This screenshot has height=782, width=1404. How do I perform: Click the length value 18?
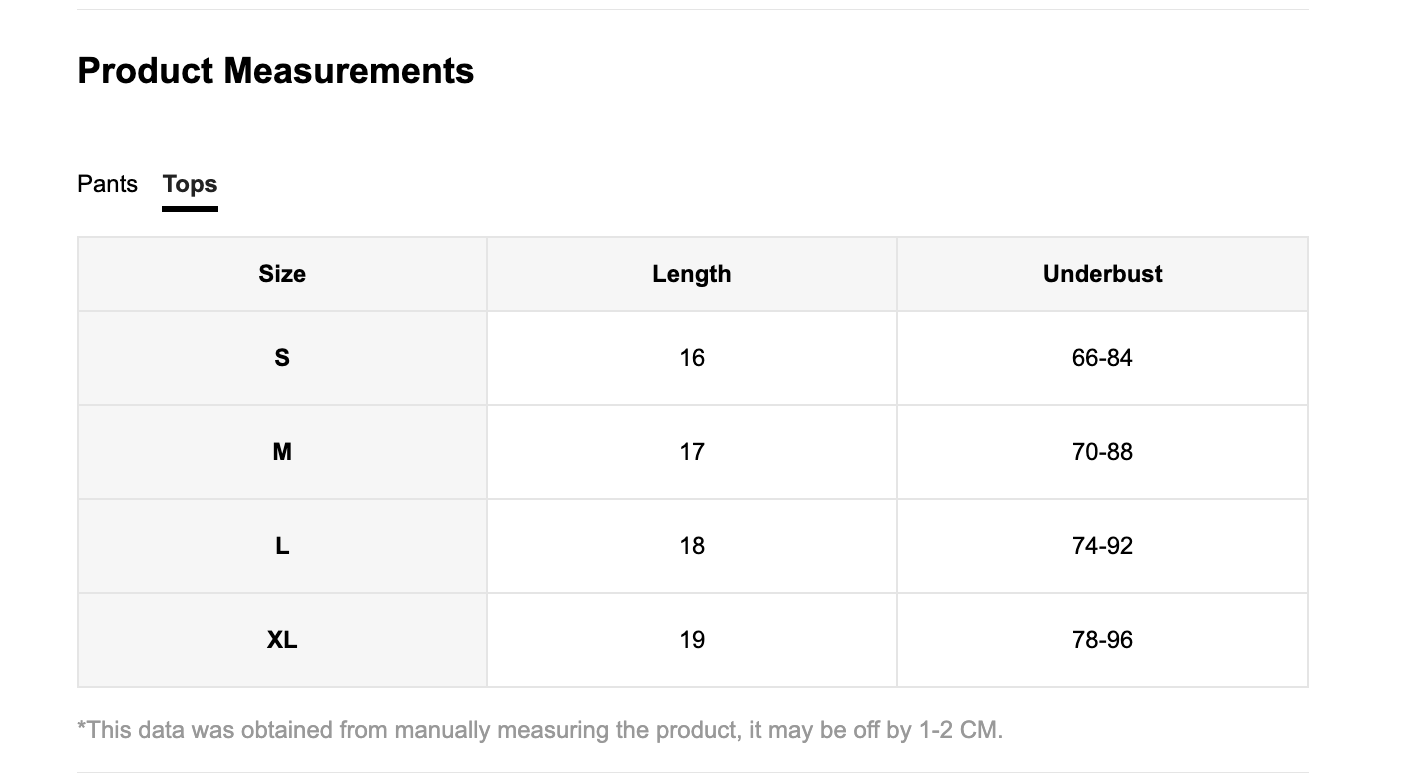[692, 546]
